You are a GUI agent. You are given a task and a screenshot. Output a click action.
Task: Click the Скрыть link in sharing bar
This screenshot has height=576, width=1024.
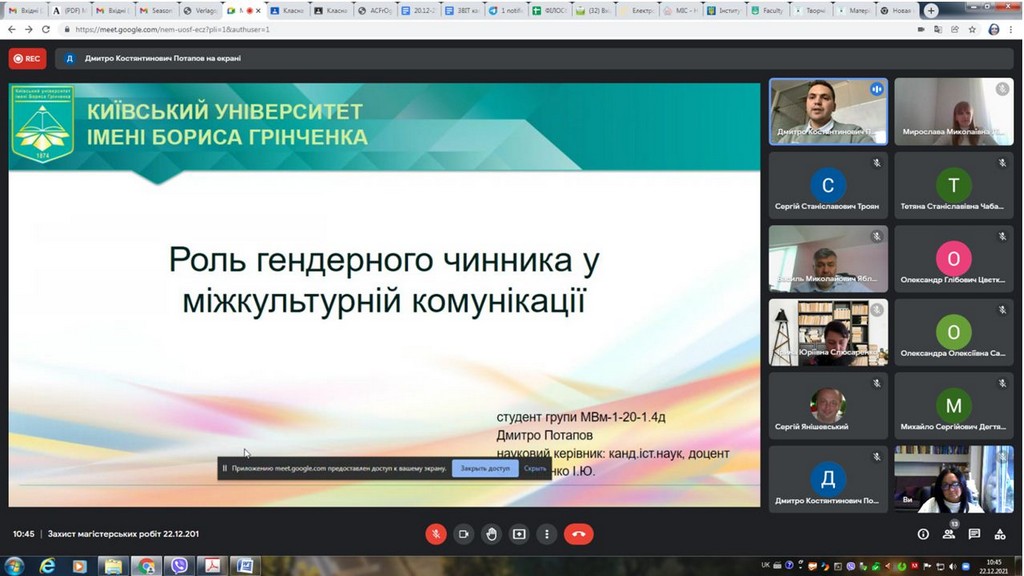535,468
